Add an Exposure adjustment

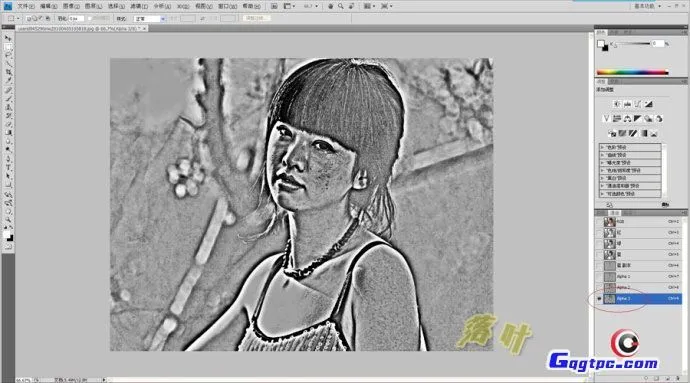click(649, 104)
